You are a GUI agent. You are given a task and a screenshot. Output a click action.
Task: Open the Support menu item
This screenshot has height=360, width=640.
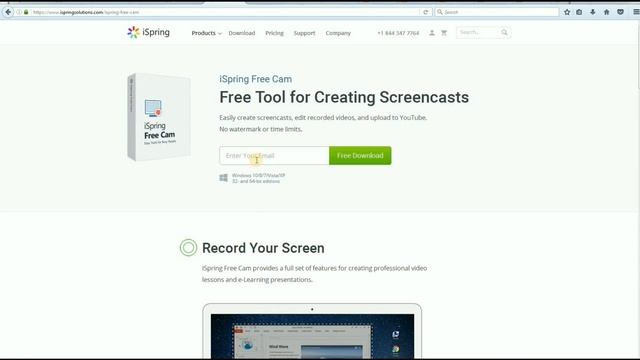tap(304, 33)
